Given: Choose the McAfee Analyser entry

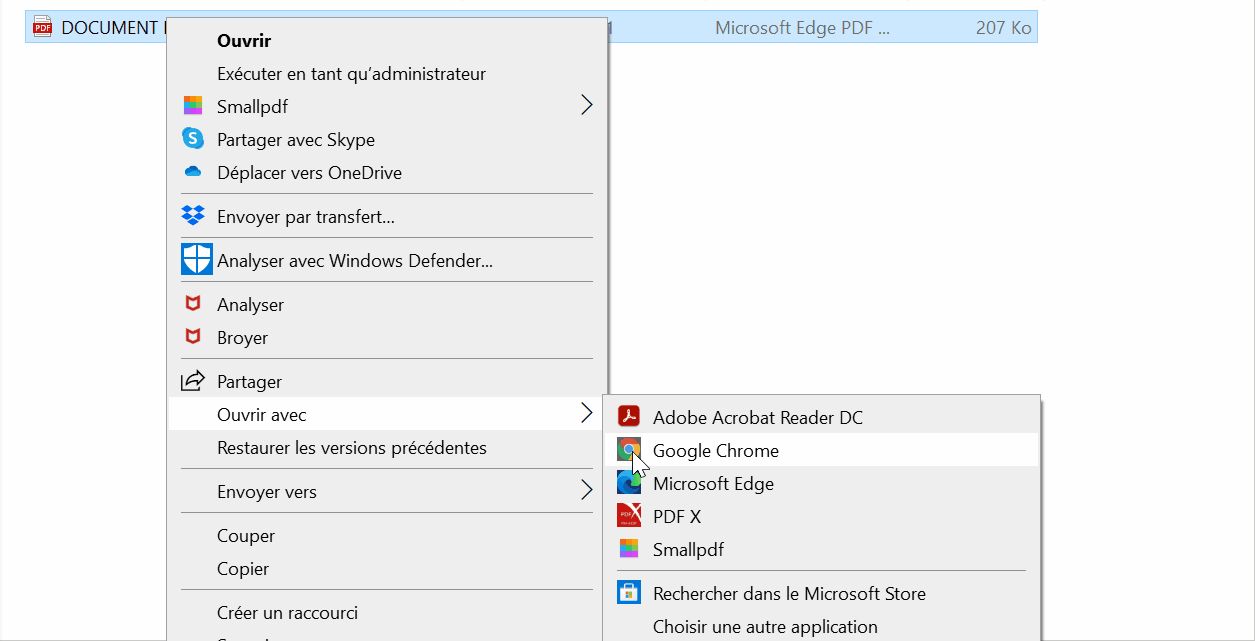Looking at the screenshot, I should pos(388,305).
